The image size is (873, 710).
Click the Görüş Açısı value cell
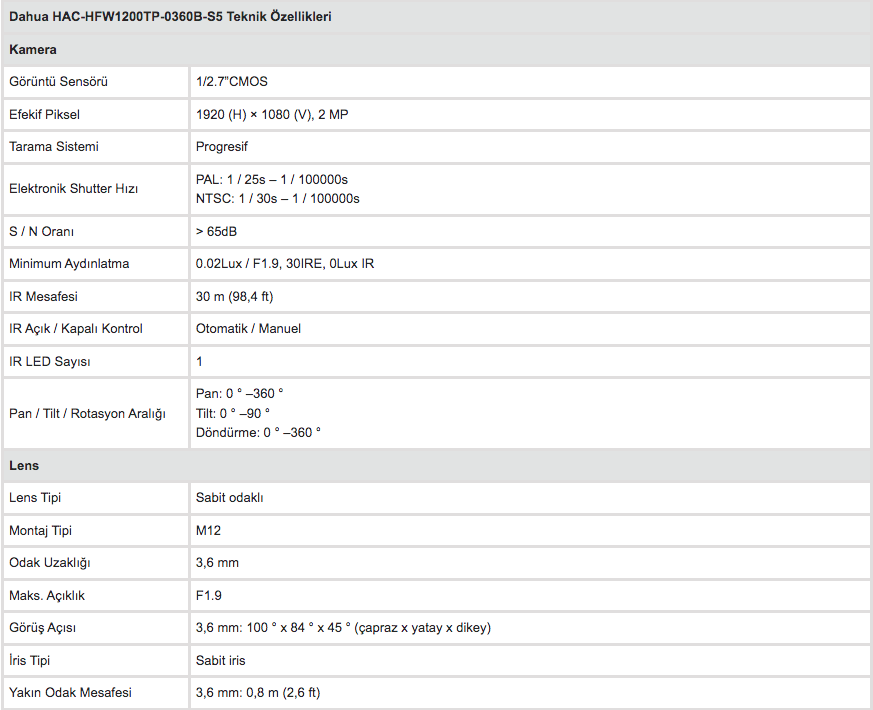pyautogui.click(x=531, y=628)
